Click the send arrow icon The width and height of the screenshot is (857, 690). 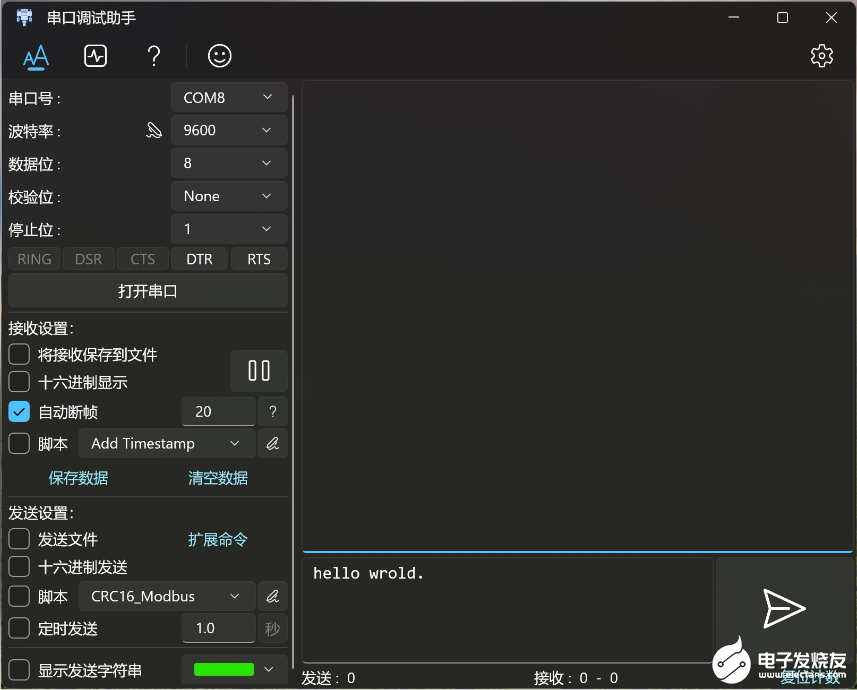[x=785, y=608]
